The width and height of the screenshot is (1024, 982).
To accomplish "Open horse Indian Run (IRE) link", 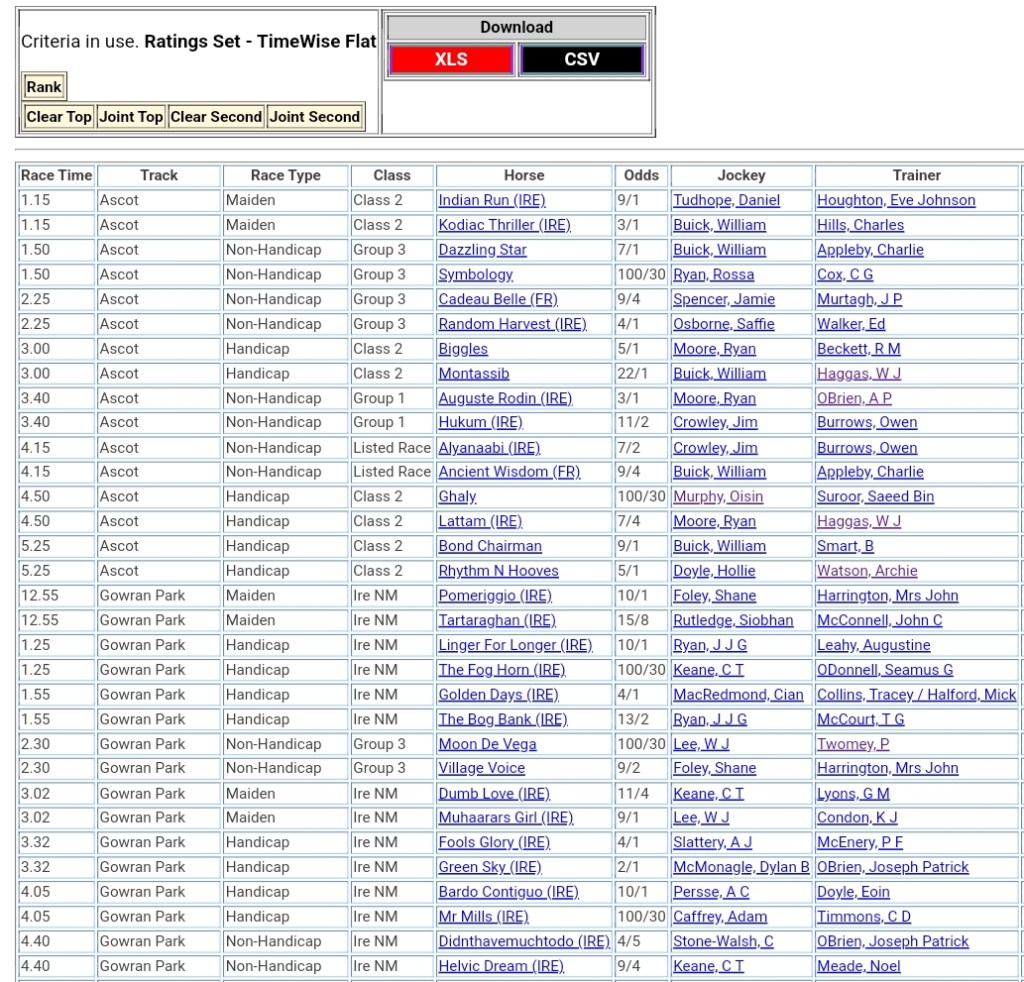I will (x=491, y=201).
